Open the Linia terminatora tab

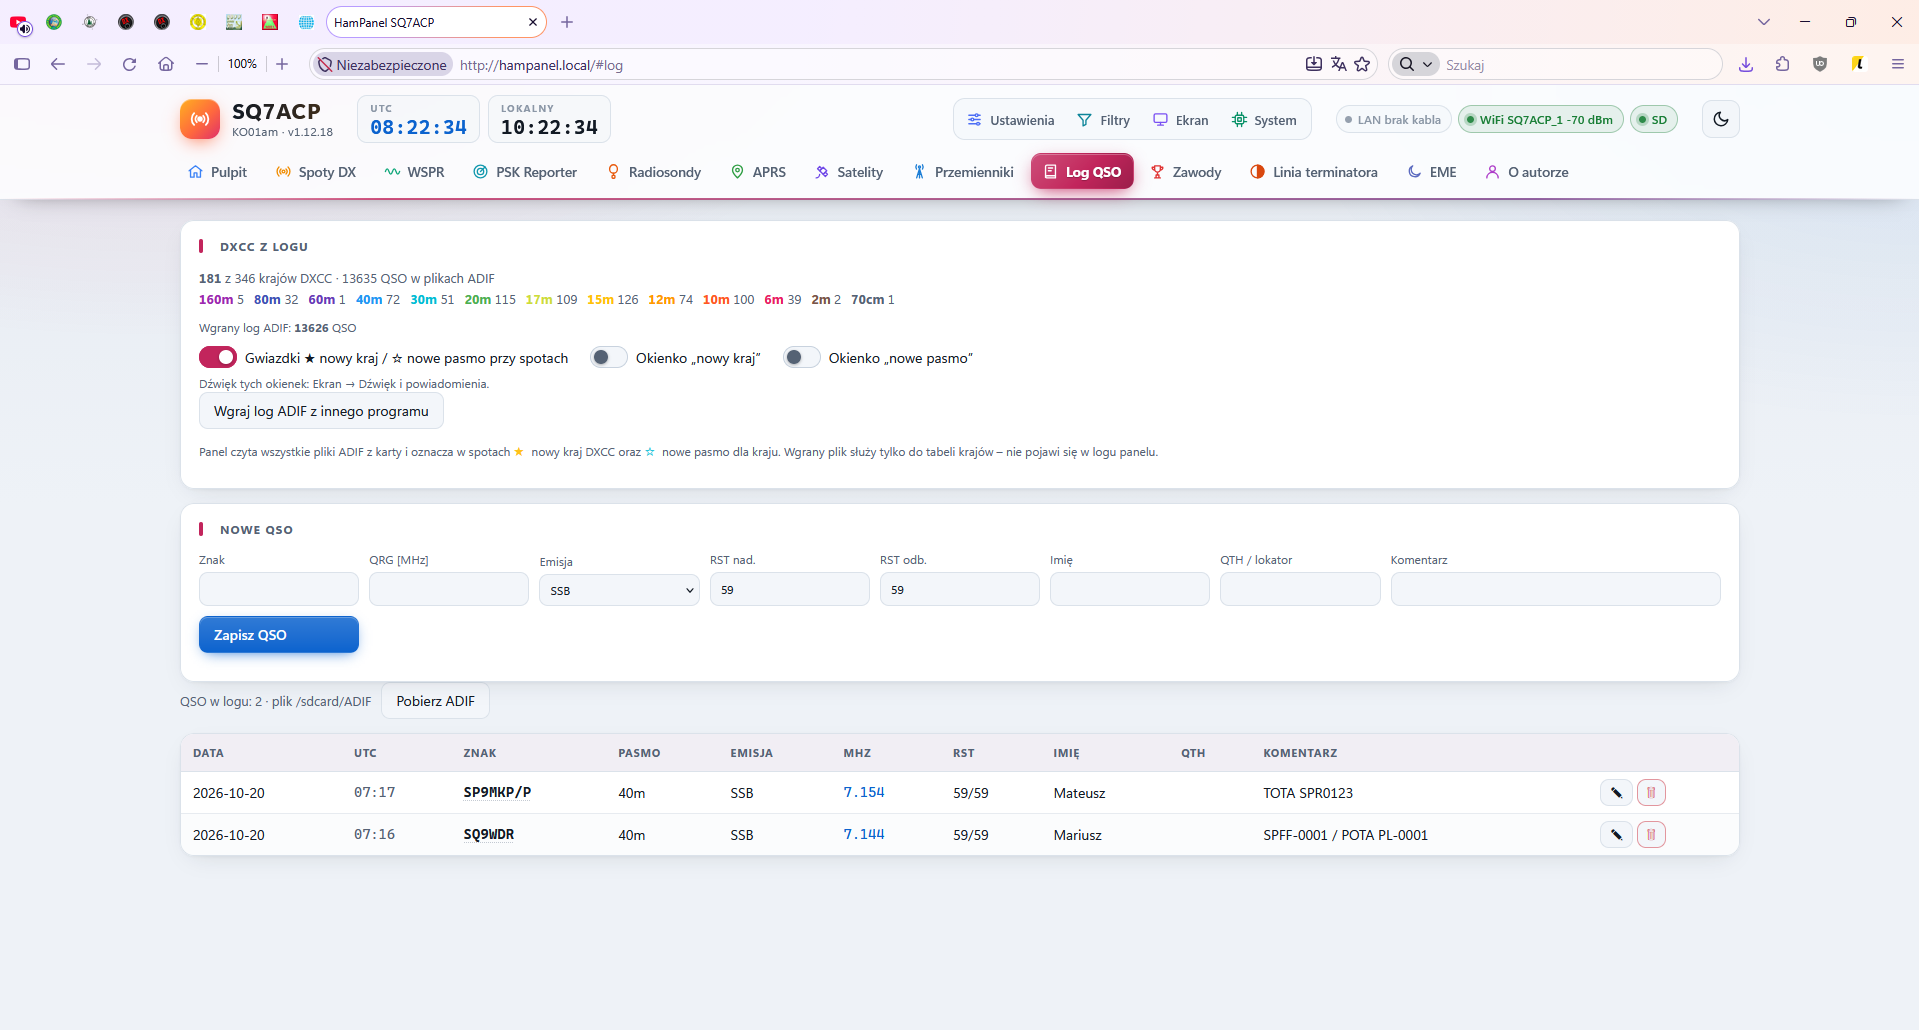1314,172
